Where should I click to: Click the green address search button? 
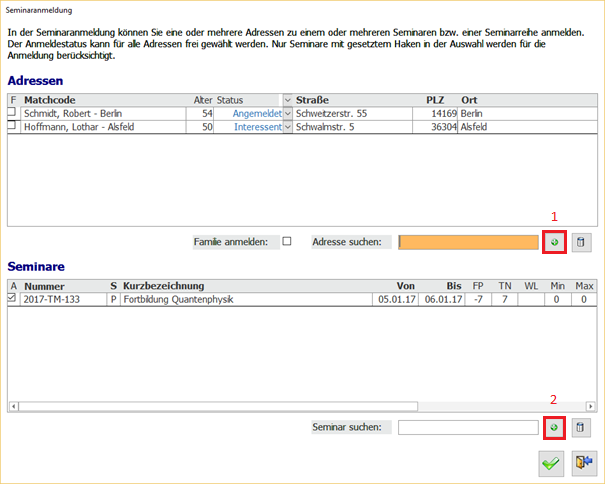(x=554, y=241)
